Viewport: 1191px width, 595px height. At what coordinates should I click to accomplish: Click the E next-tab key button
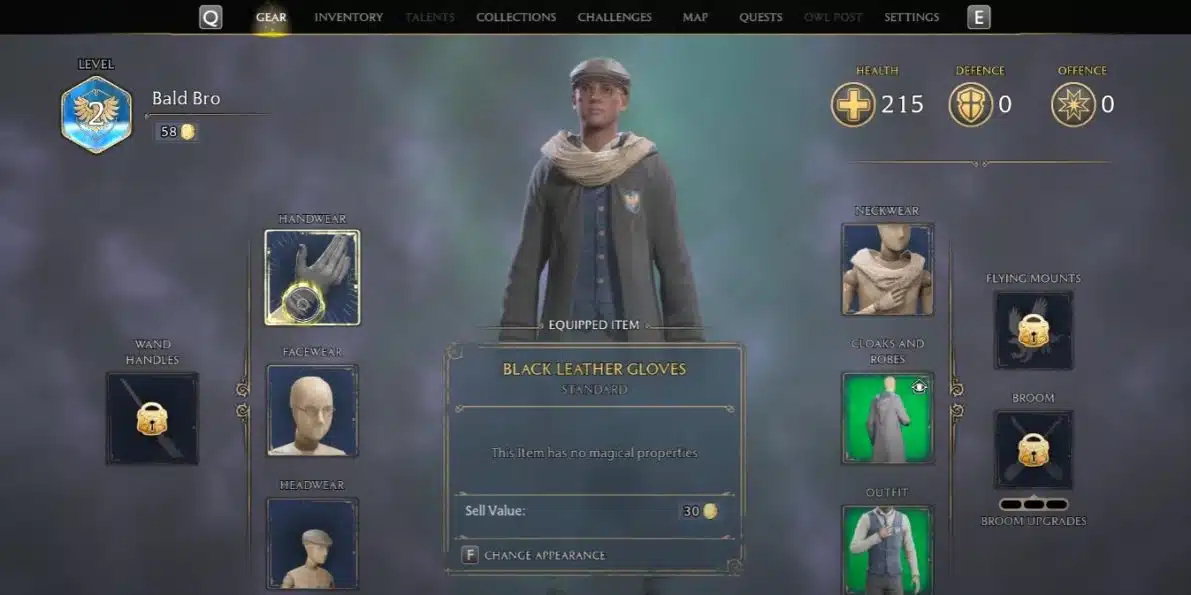click(x=979, y=17)
